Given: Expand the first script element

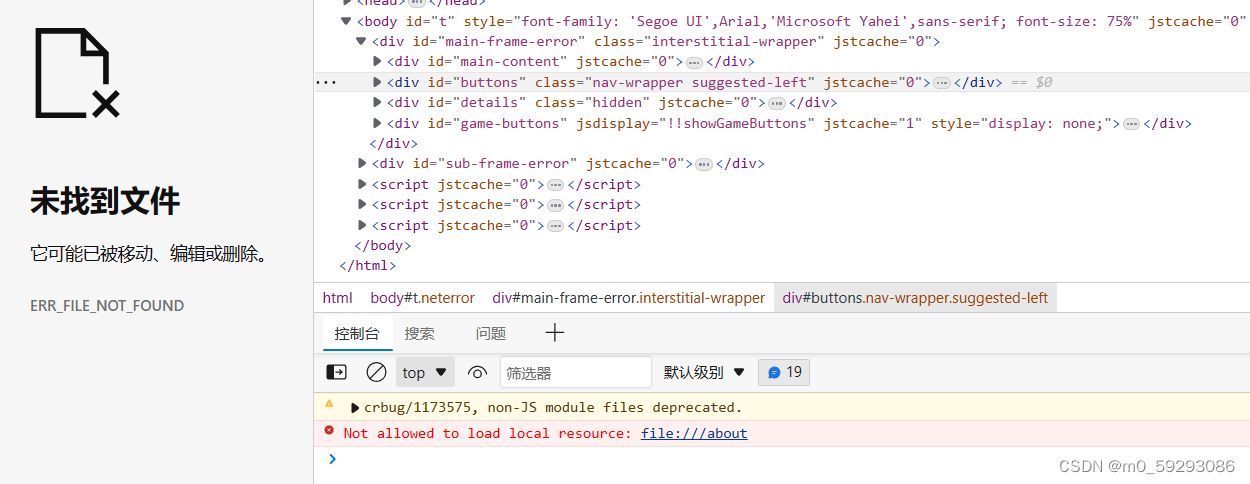Looking at the screenshot, I should [362, 184].
